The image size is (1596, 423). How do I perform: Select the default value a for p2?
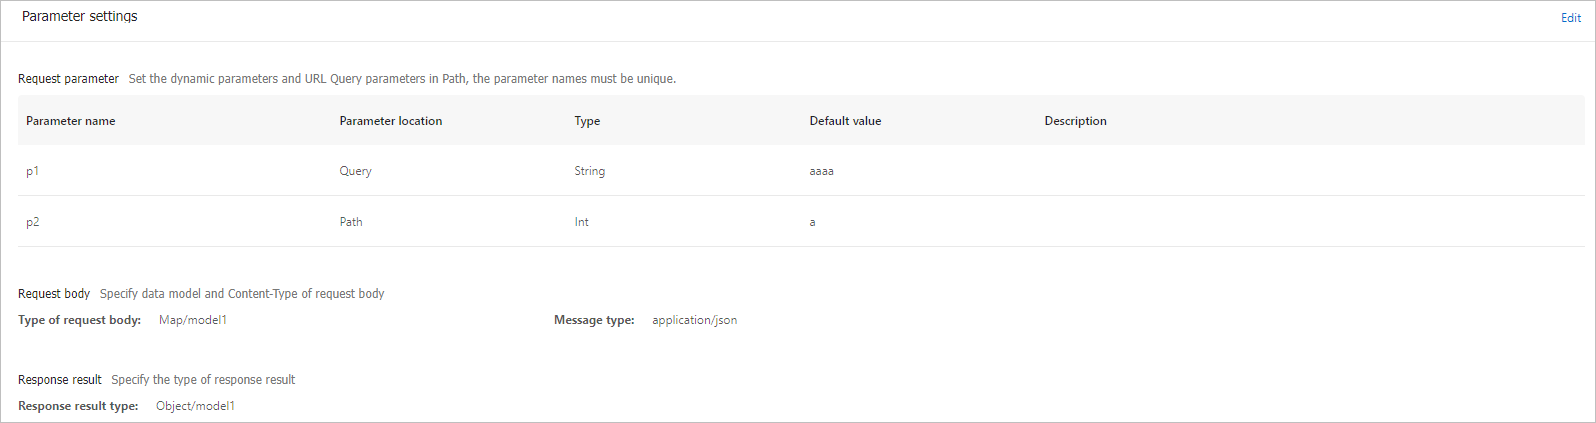point(813,222)
